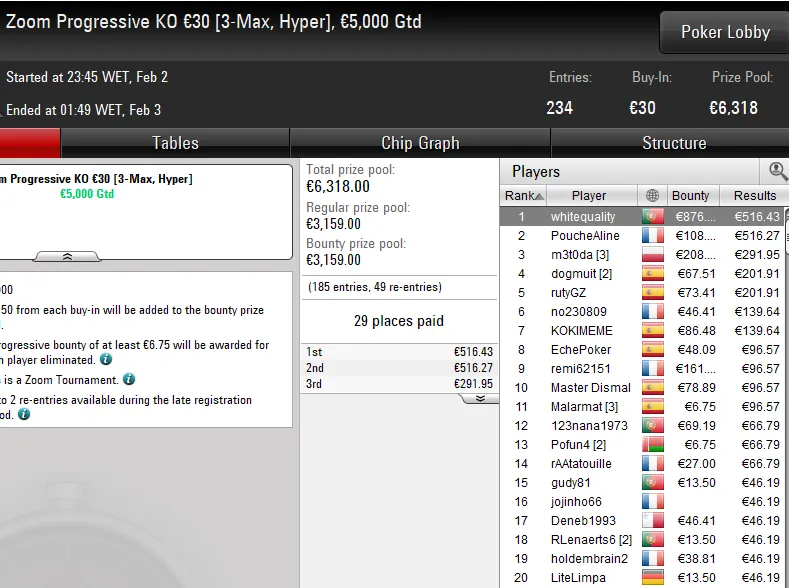Sort players by Bounty column
Image resolution: width=789 pixels, height=588 pixels.
690,196
